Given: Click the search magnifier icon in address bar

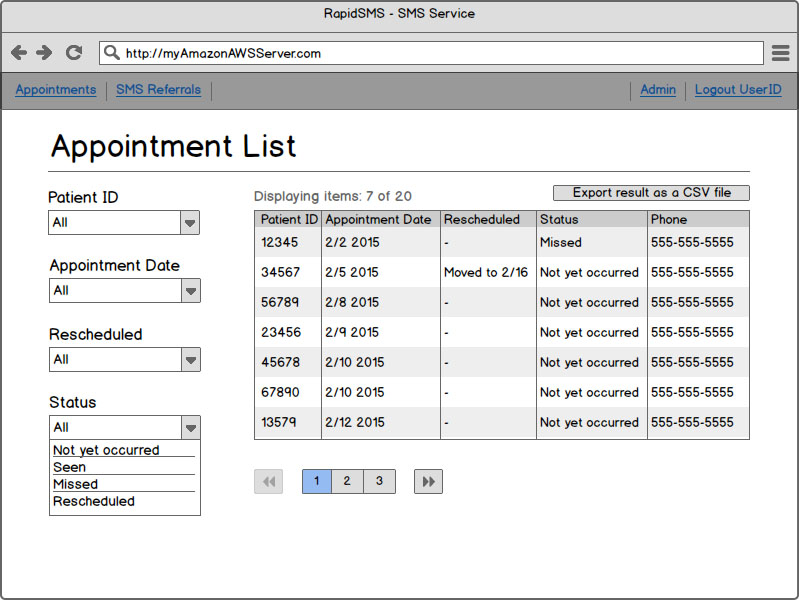Looking at the screenshot, I should click(112, 53).
